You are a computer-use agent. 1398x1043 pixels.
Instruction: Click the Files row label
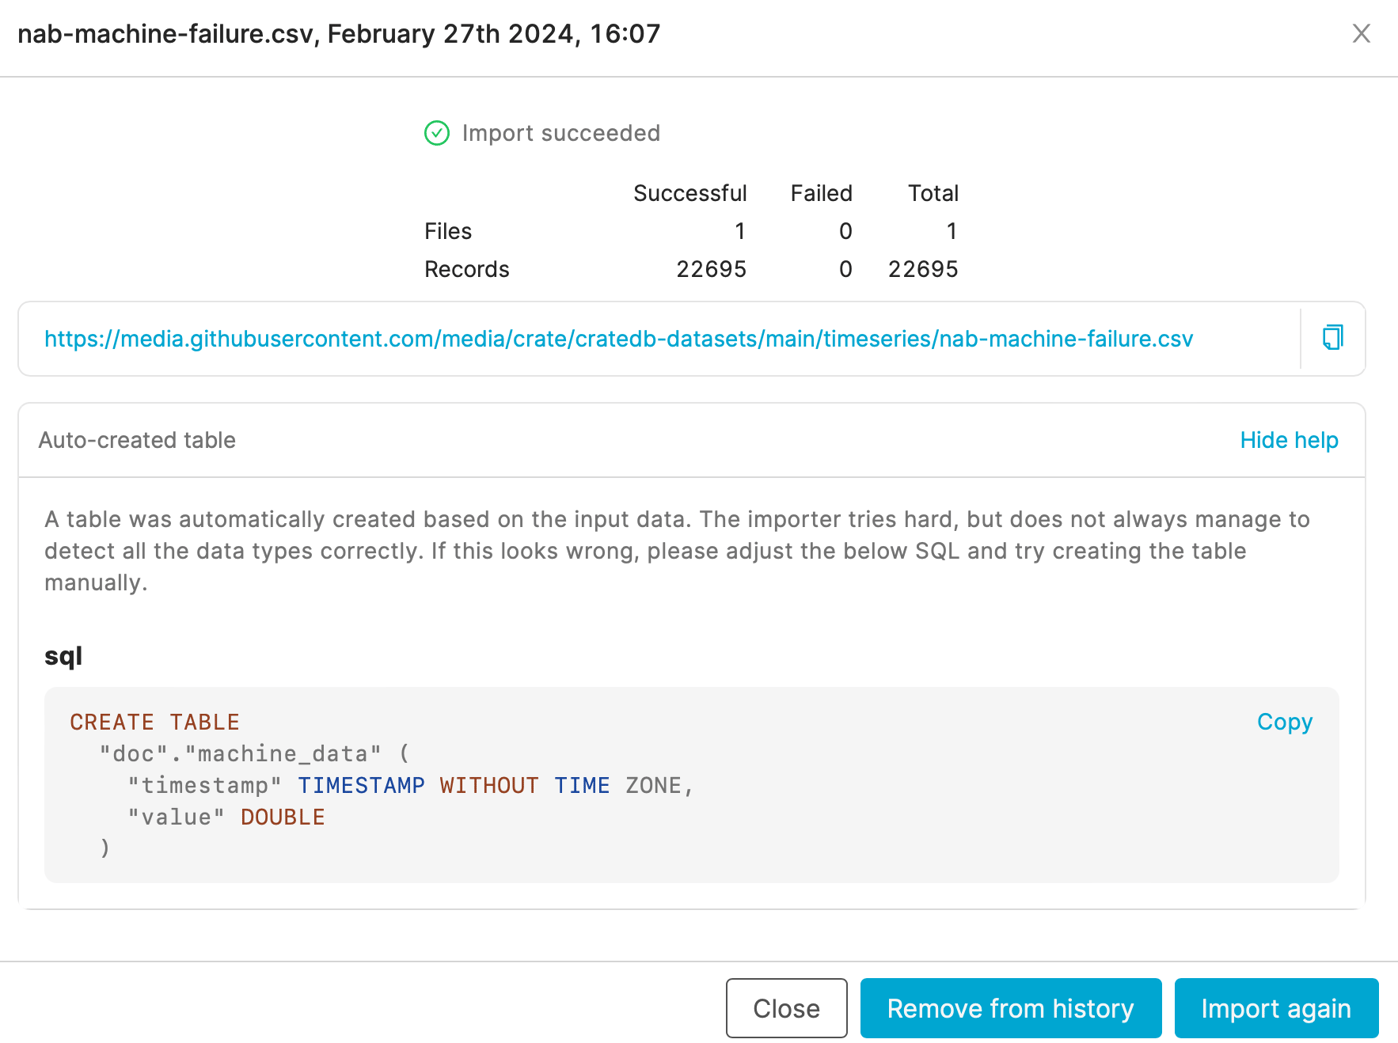pyautogui.click(x=447, y=231)
